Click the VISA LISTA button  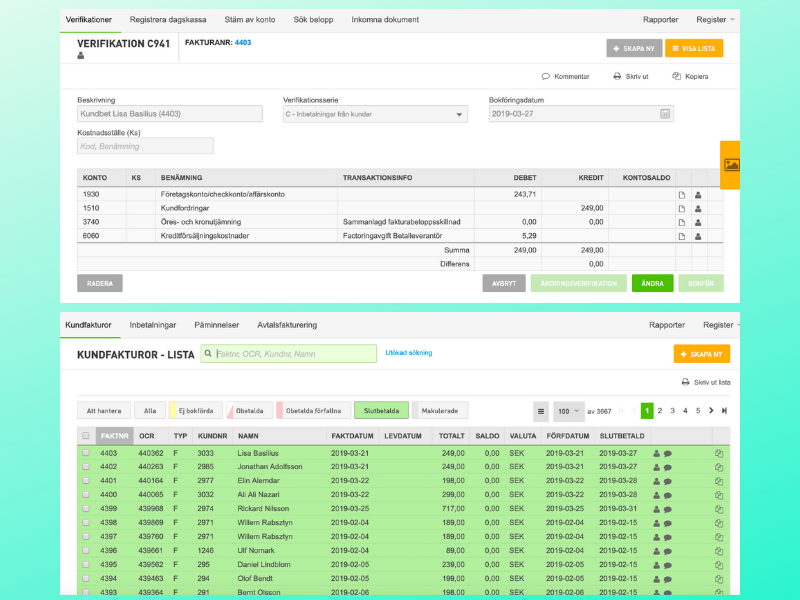[694, 48]
